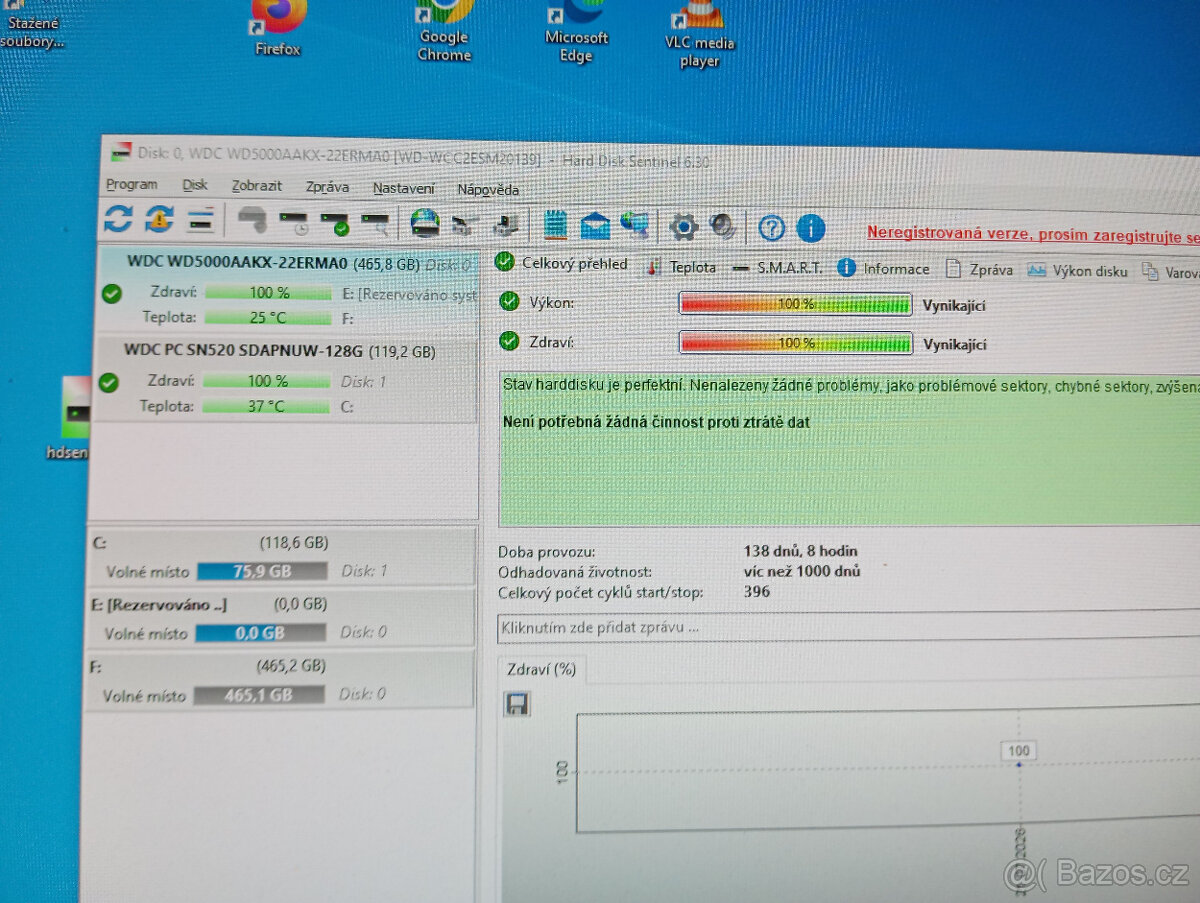Open the Firefox desktop shortcut
The width and height of the screenshot is (1200, 903).
[278, 29]
